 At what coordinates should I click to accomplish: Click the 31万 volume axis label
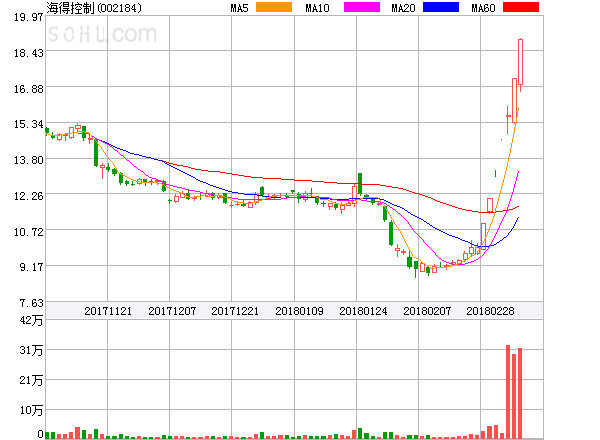click(x=31, y=350)
